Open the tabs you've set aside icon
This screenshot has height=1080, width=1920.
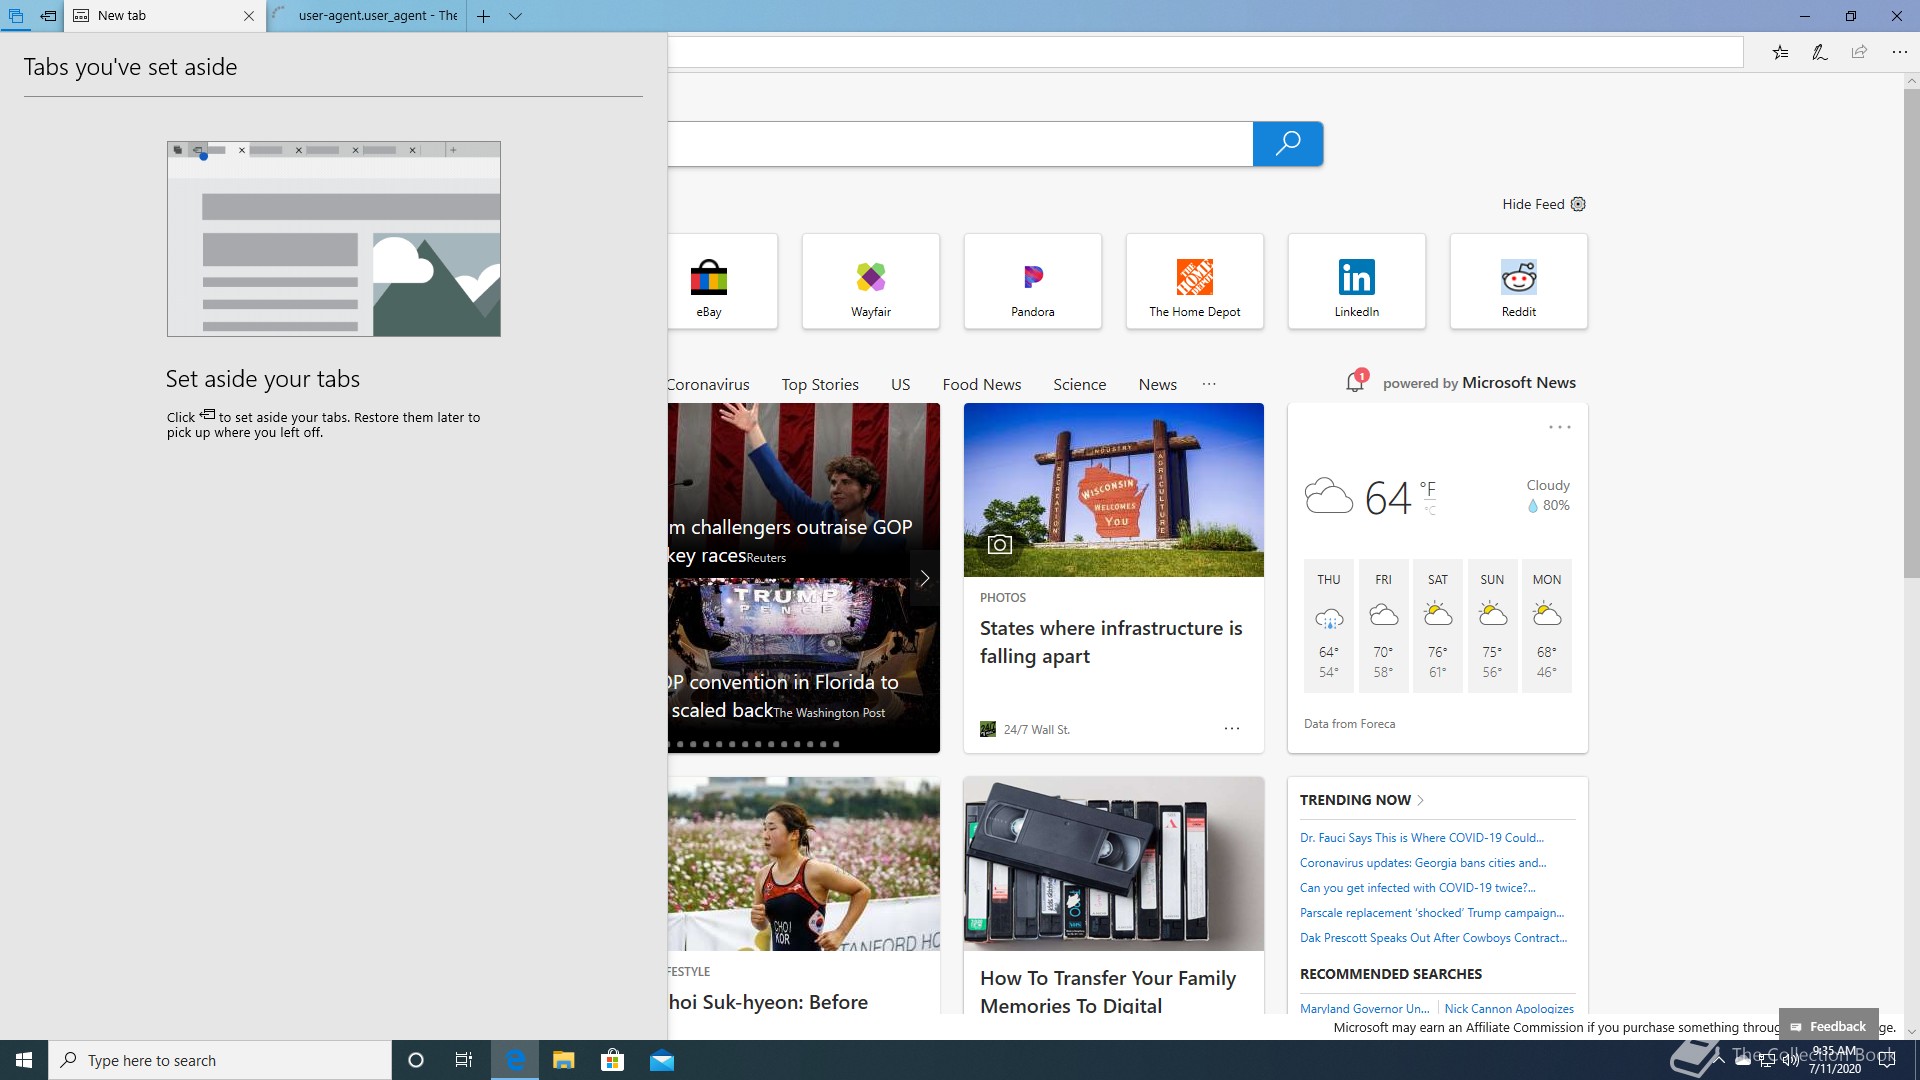tap(16, 16)
